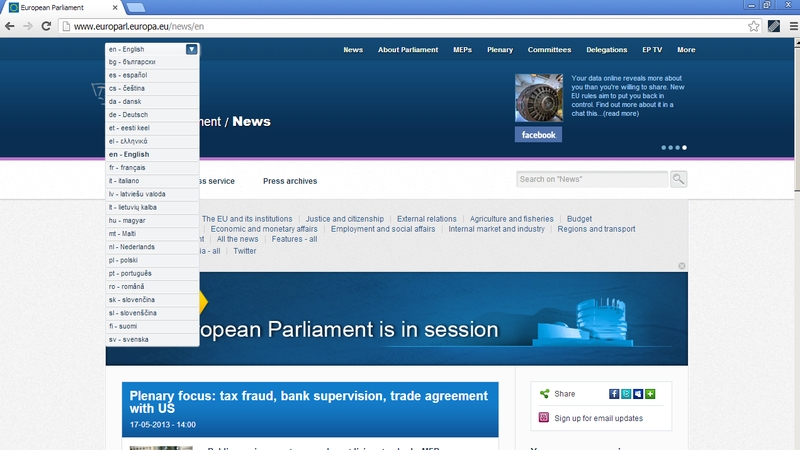Bookmark this page with the star icon
Viewport: 800px width, 450px height.
point(753,26)
